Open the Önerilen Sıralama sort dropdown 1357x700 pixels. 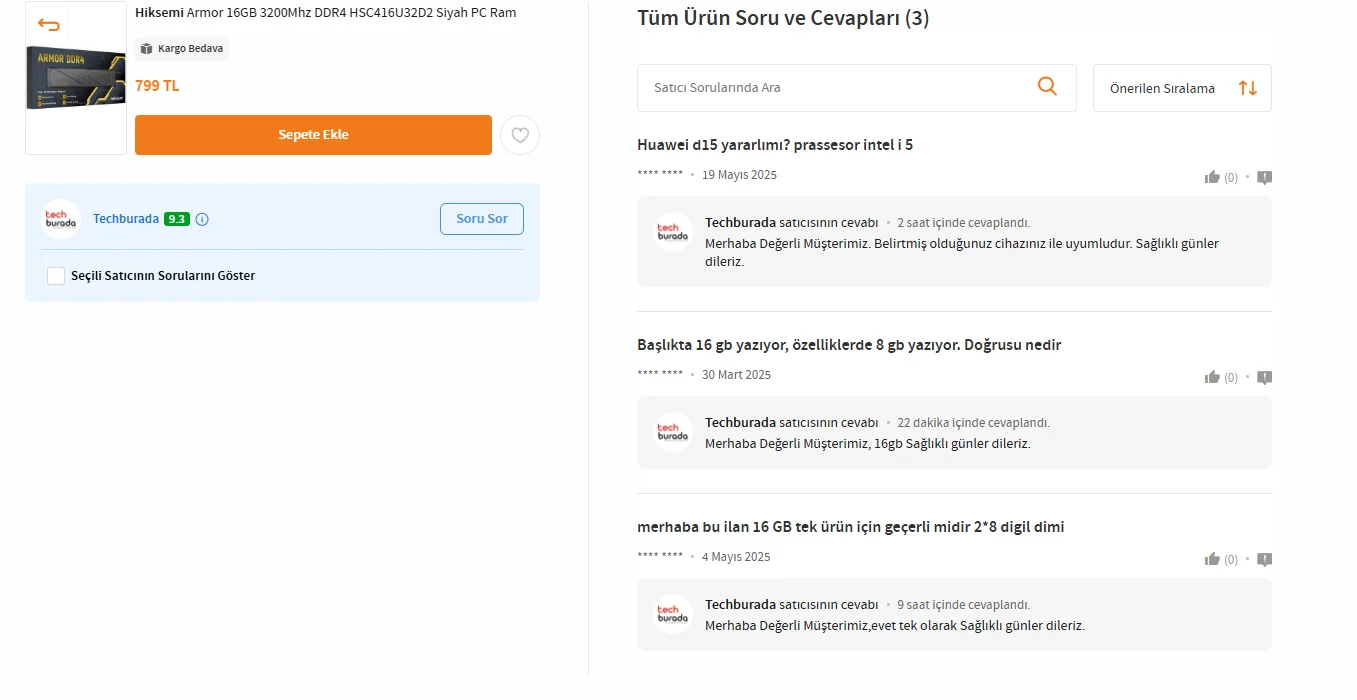[x=1182, y=88]
